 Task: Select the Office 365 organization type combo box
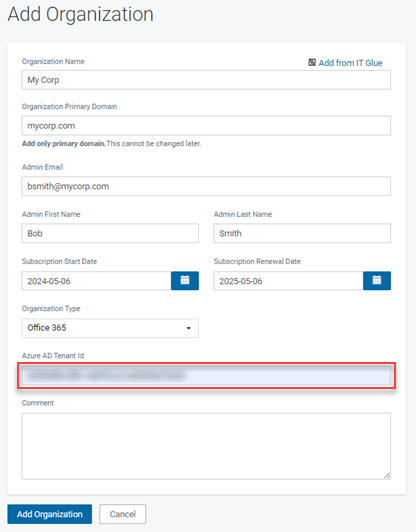[110, 328]
